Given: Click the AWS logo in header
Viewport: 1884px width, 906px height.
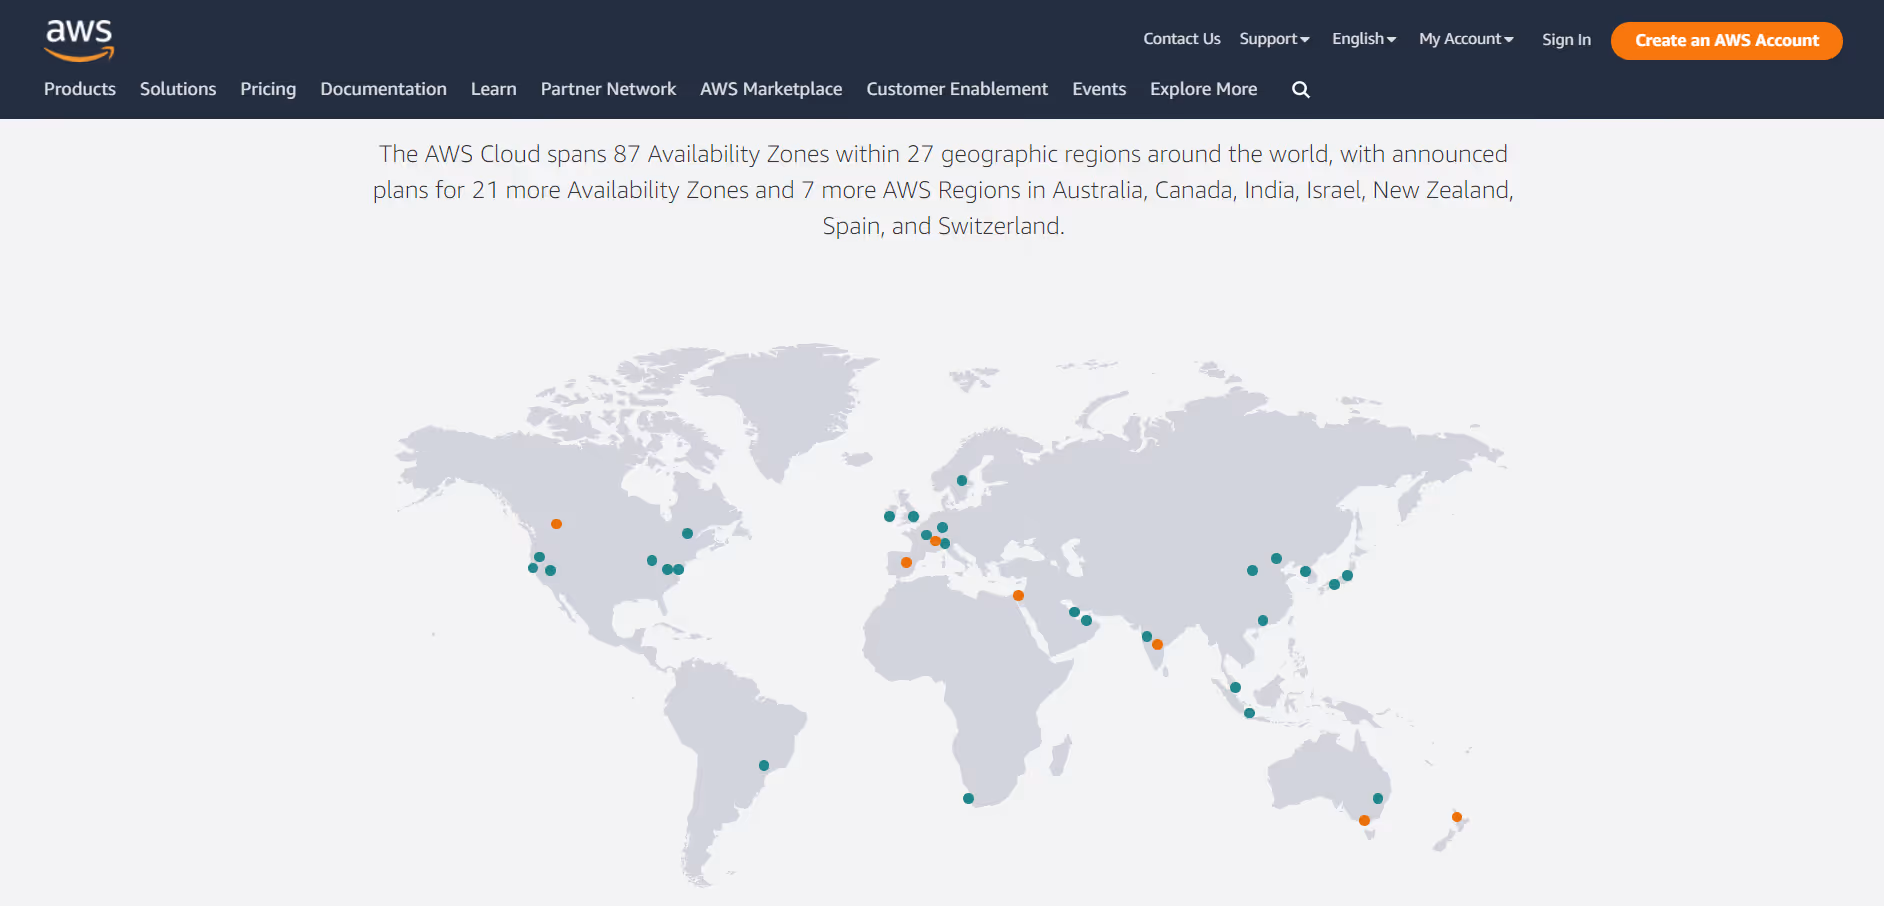Looking at the screenshot, I should coord(79,40).
